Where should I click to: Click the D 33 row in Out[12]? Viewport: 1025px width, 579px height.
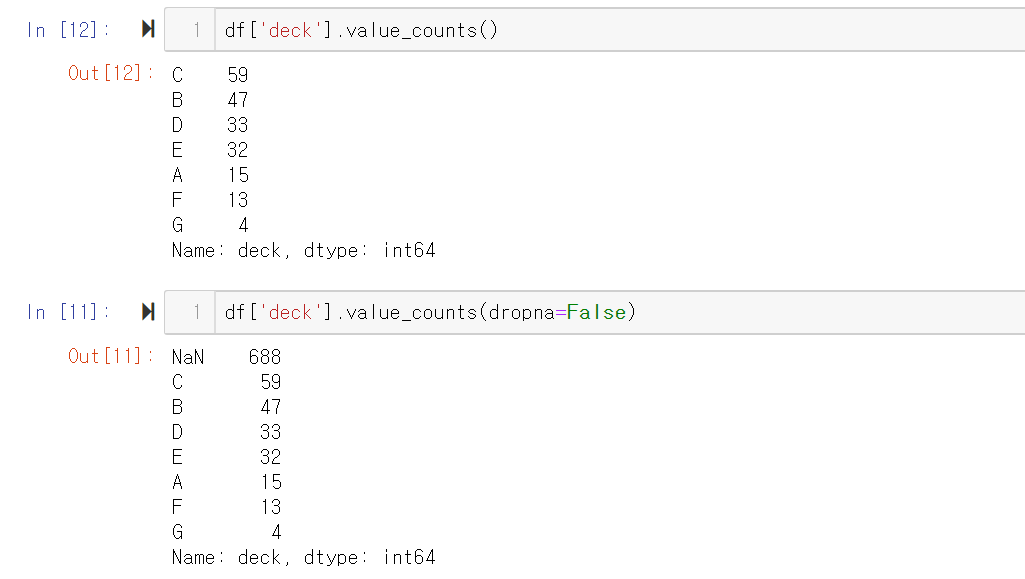point(210,125)
